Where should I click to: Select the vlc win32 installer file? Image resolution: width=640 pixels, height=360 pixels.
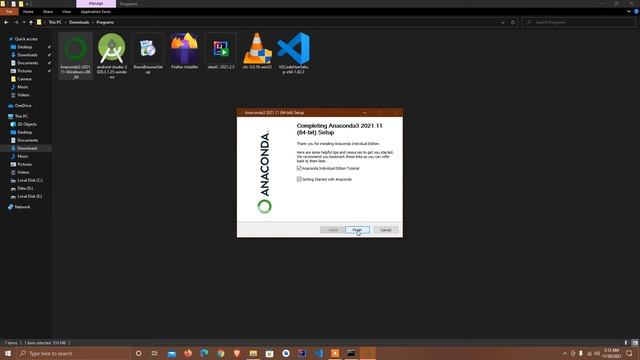pyautogui.click(x=257, y=51)
